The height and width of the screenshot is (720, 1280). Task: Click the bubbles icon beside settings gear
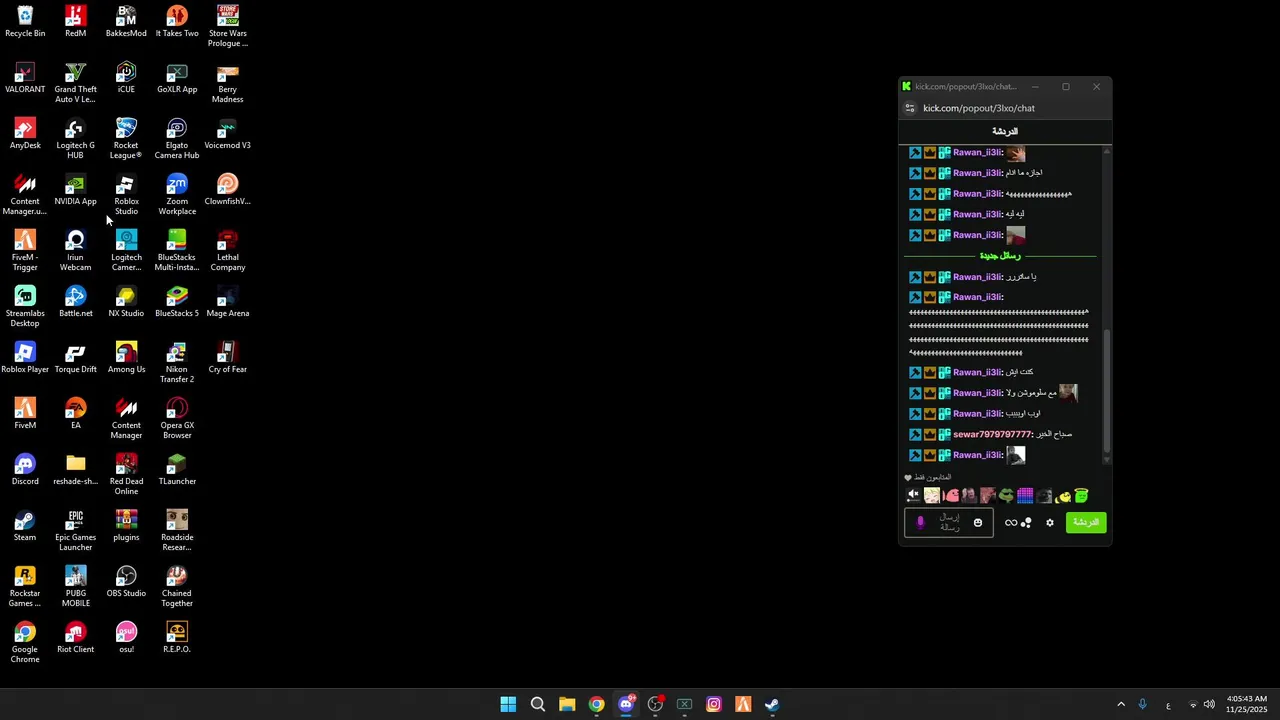pyautogui.click(x=1026, y=523)
